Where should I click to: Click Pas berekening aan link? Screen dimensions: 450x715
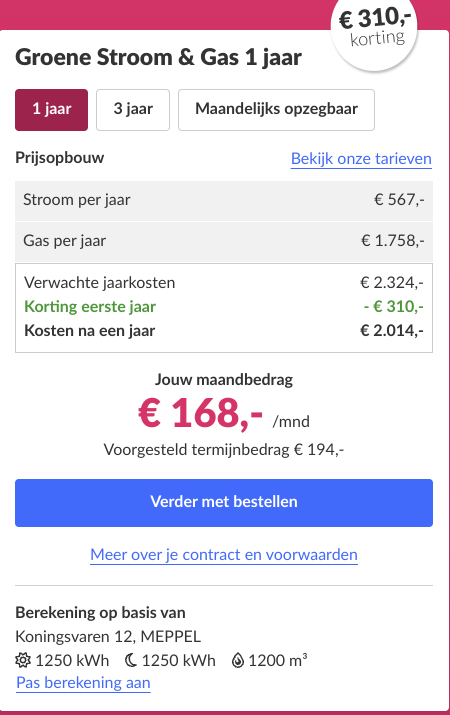(83, 683)
